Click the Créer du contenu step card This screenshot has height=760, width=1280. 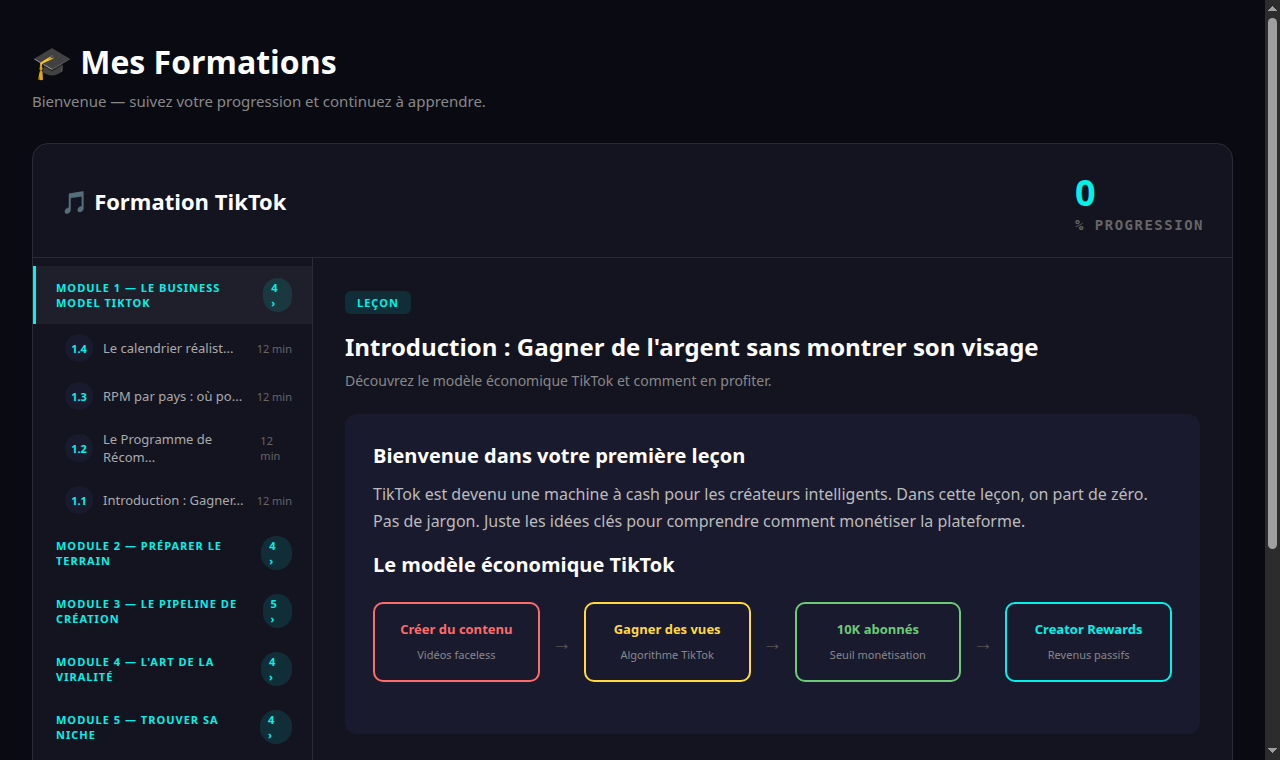tap(456, 642)
